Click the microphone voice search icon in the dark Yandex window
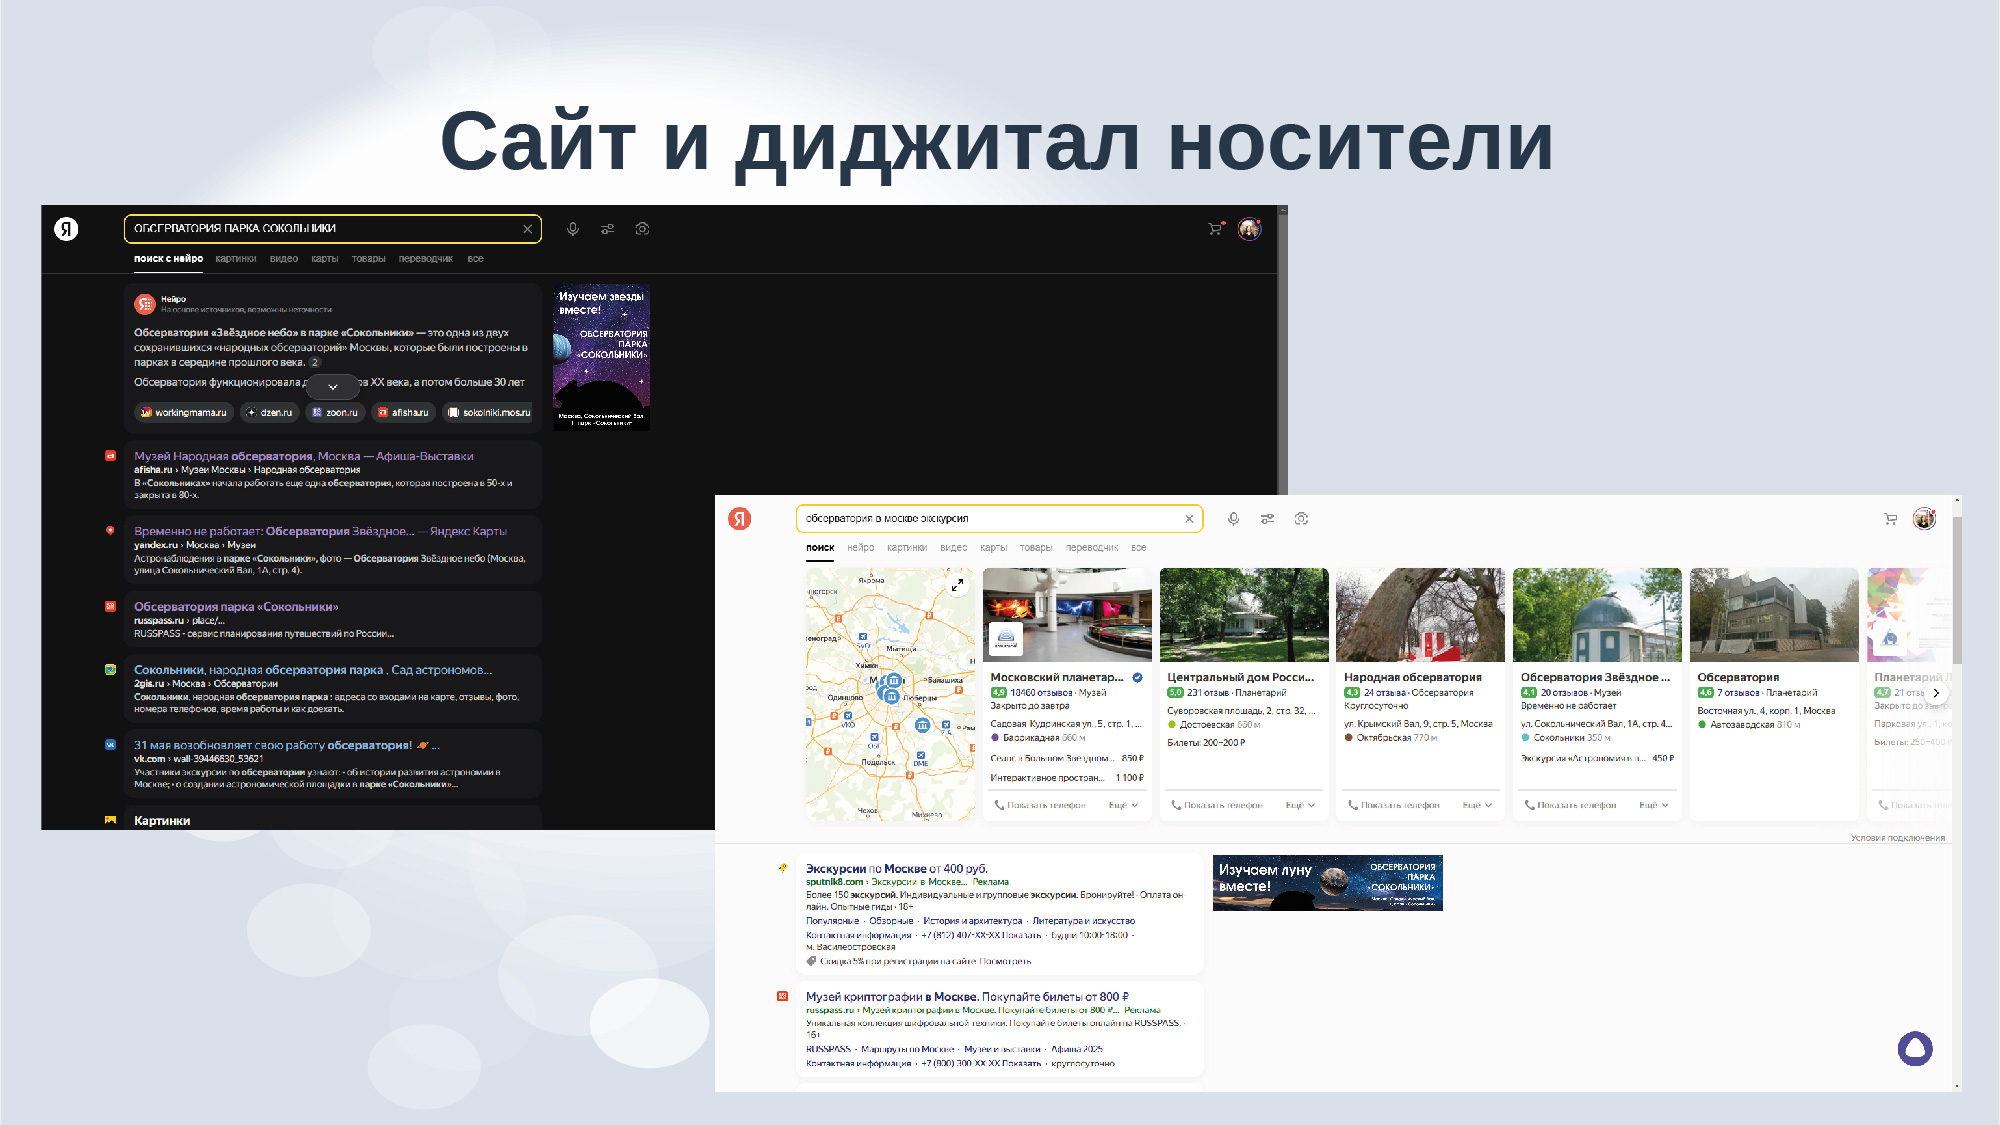Viewport: 2000px width, 1125px height. pyautogui.click(x=573, y=229)
